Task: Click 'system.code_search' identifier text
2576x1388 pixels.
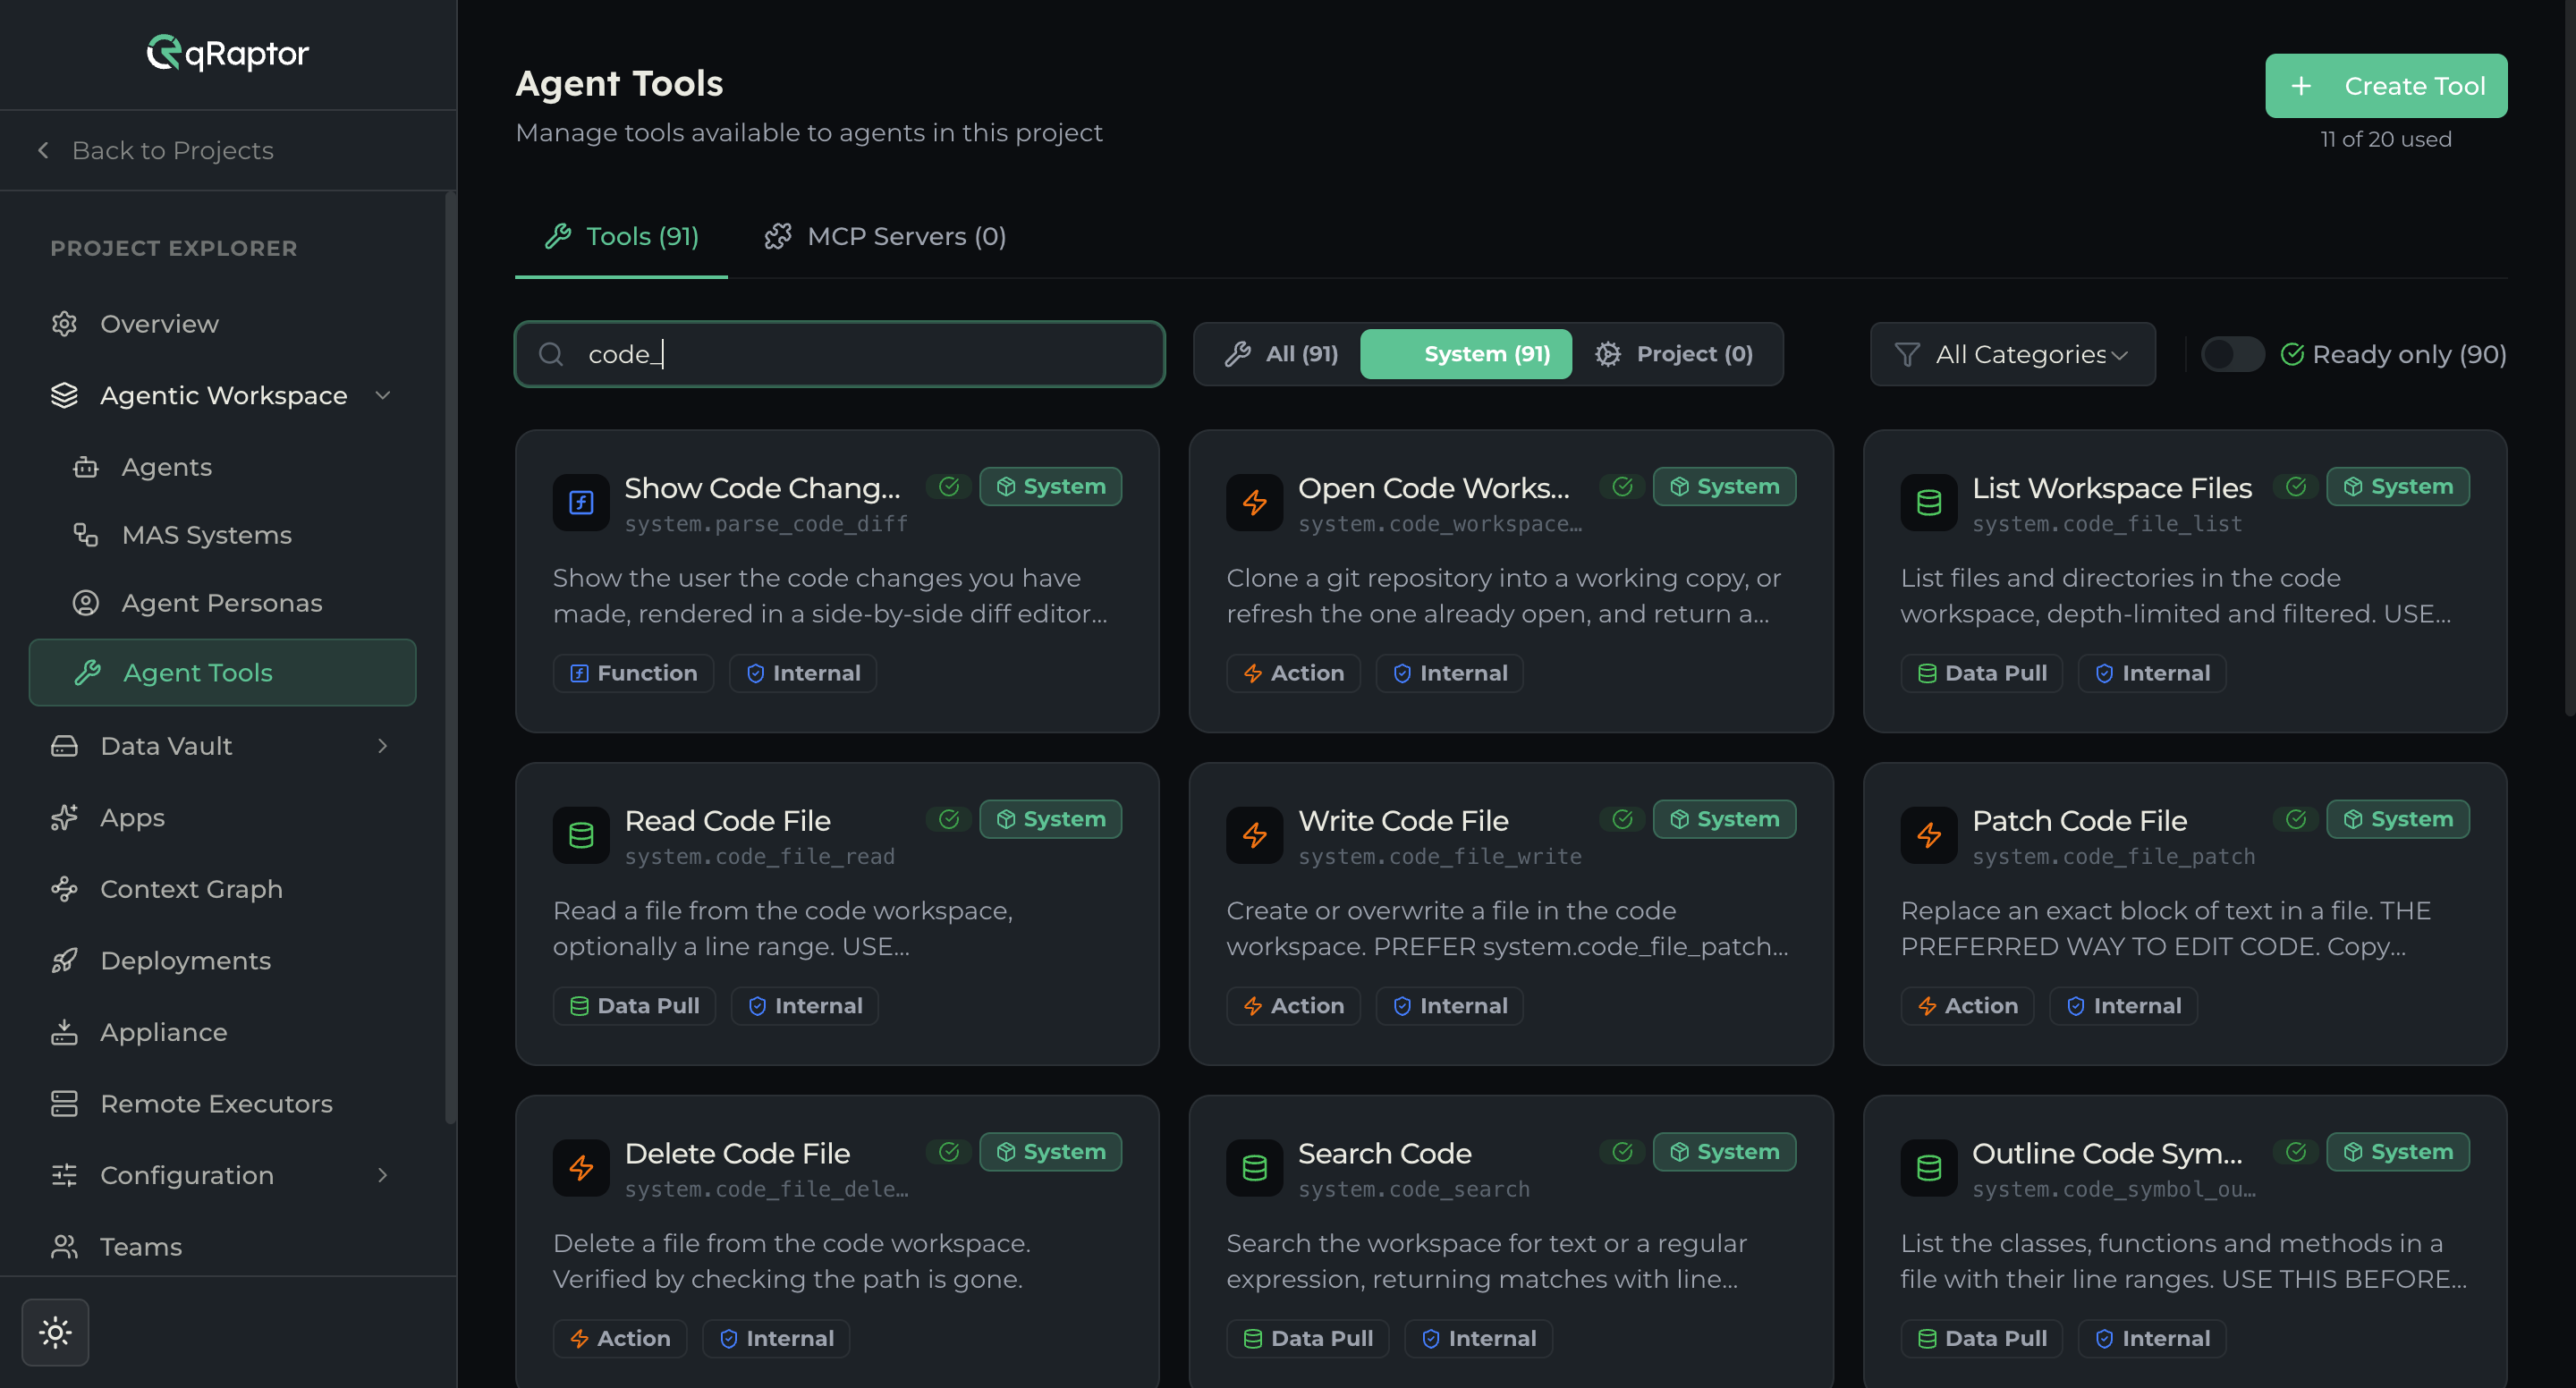Action: (x=1414, y=1189)
